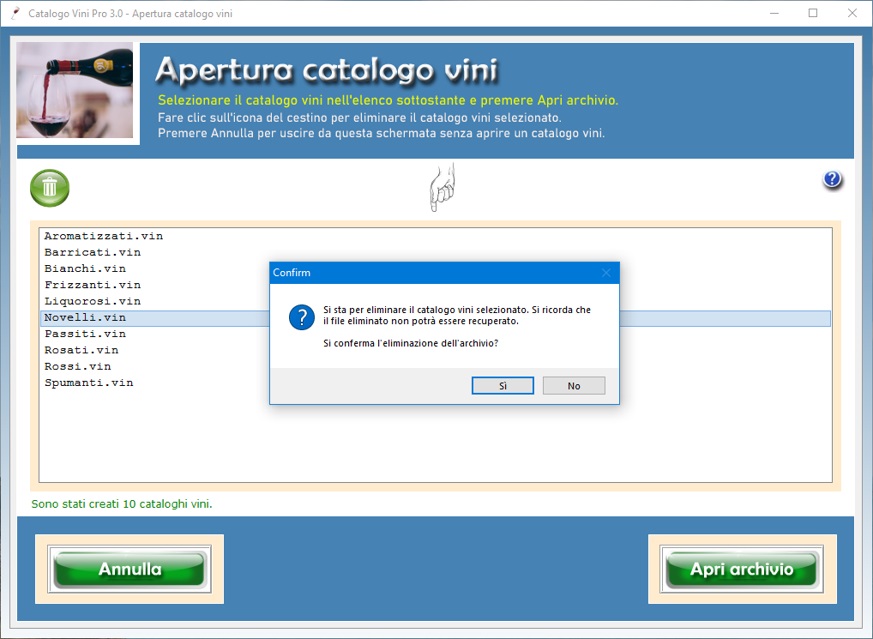Viewport: 873px width, 639px height.
Task: Close the Catalogo Vini Pro window
Action: tap(852, 13)
